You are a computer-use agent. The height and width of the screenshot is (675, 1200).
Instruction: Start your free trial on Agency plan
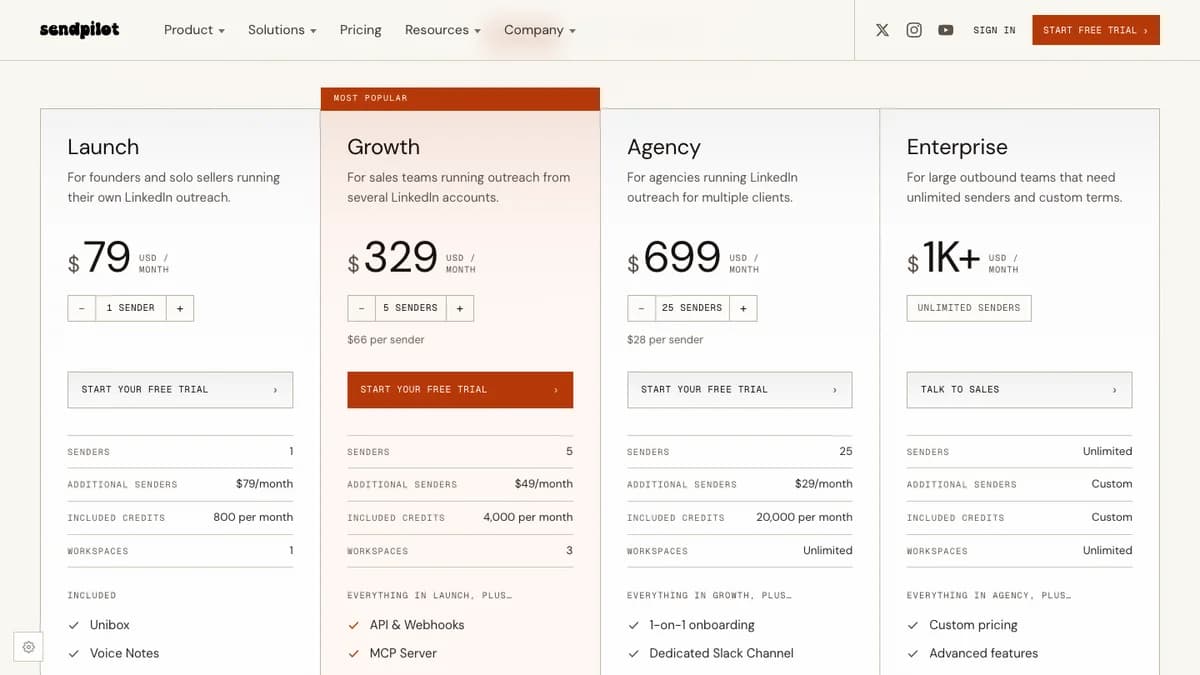[740, 390]
